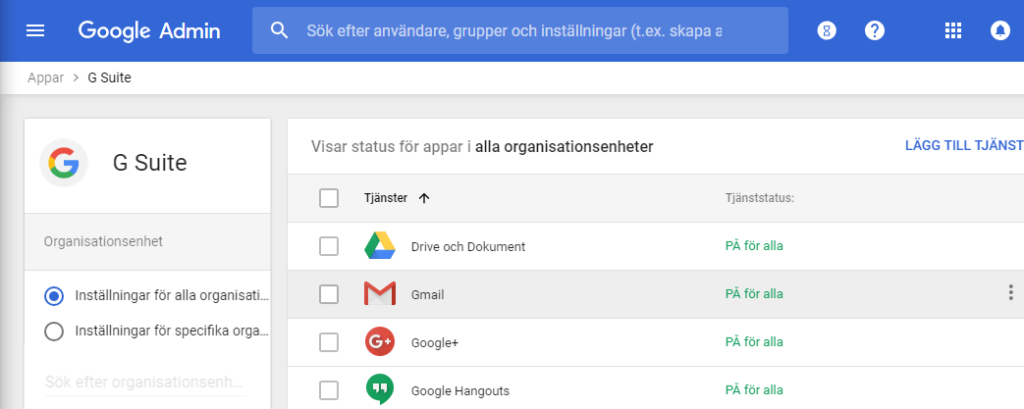The height and width of the screenshot is (409, 1024).
Task: Click the Google Hangouts green icon
Action: point(379,389)
